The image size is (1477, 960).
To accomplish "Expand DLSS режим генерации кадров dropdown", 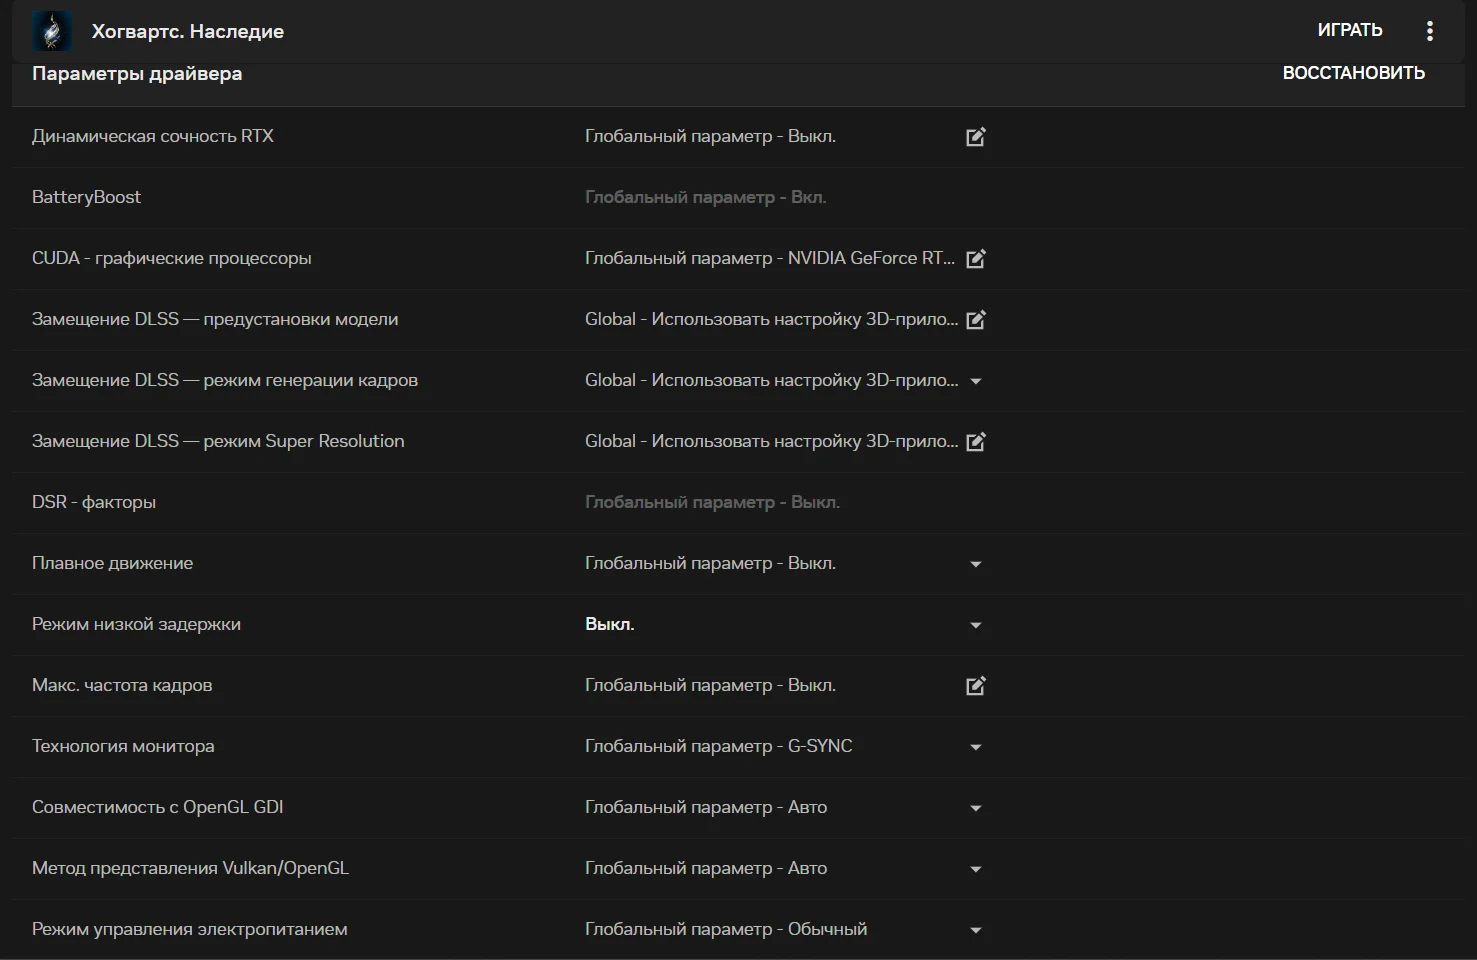I will pyautogui.click(x=976, y=381).
